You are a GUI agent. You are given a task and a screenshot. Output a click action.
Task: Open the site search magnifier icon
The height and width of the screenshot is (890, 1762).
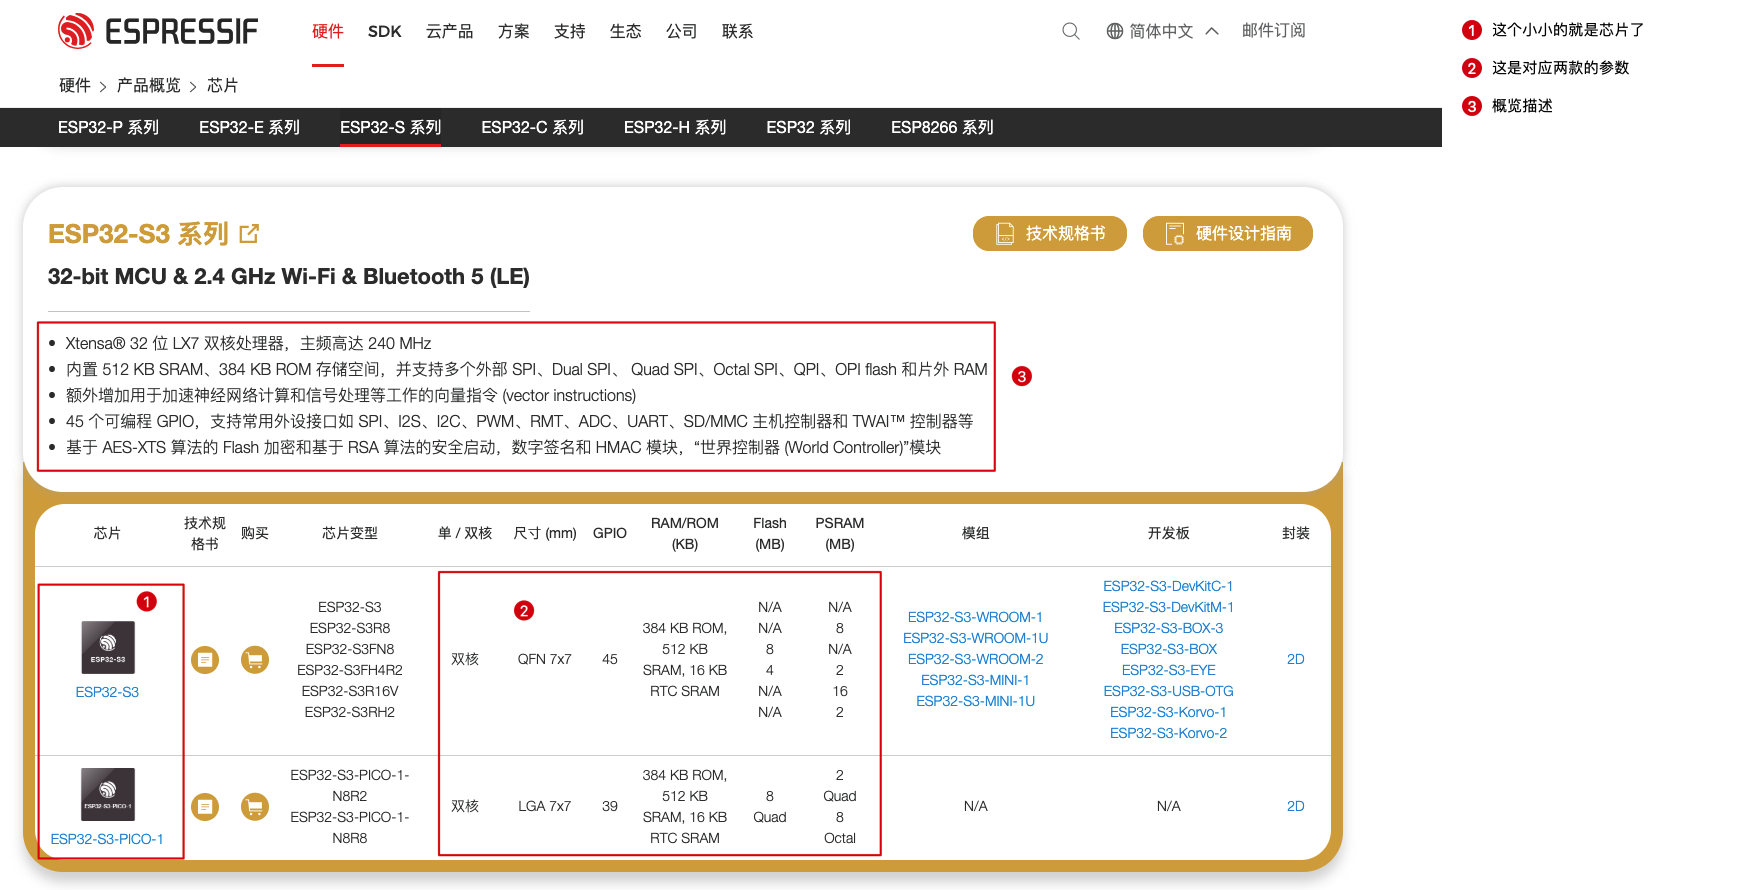coord(1071,31)
